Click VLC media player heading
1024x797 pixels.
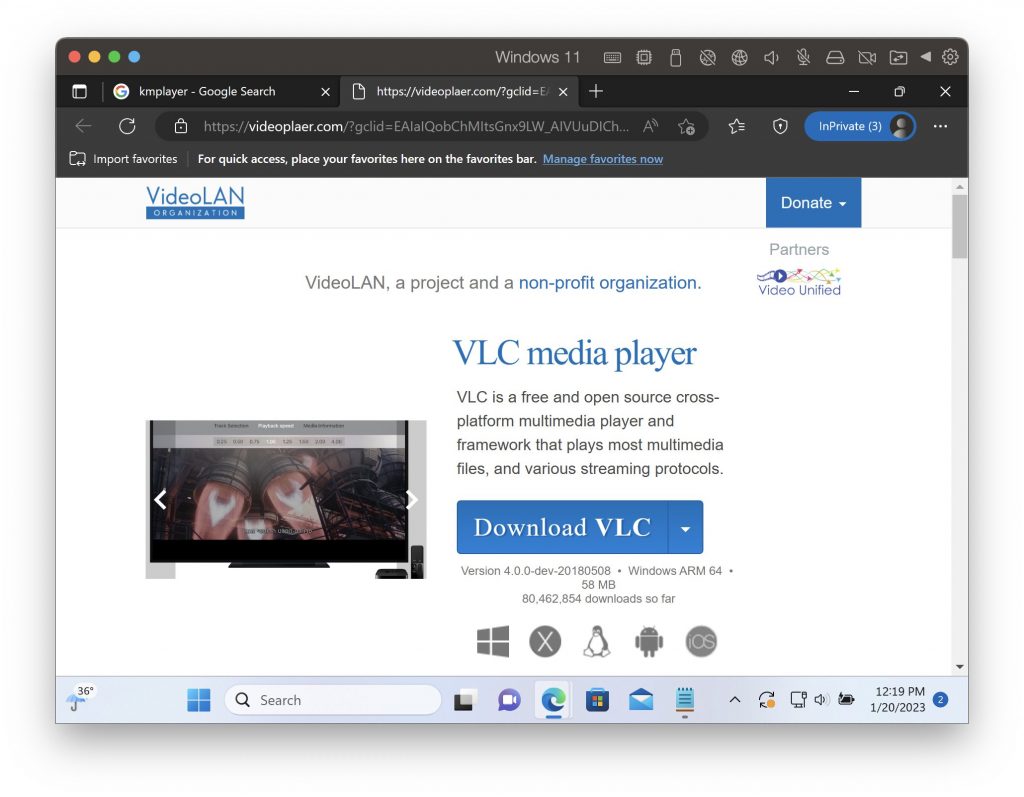[575, 353]
